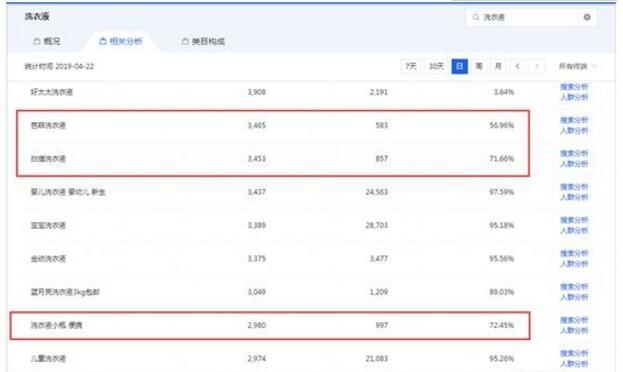The height and width of the screenshot is (372, 623).
Task: Click the percentage 89.03%
Action: [x=502, y=292]
